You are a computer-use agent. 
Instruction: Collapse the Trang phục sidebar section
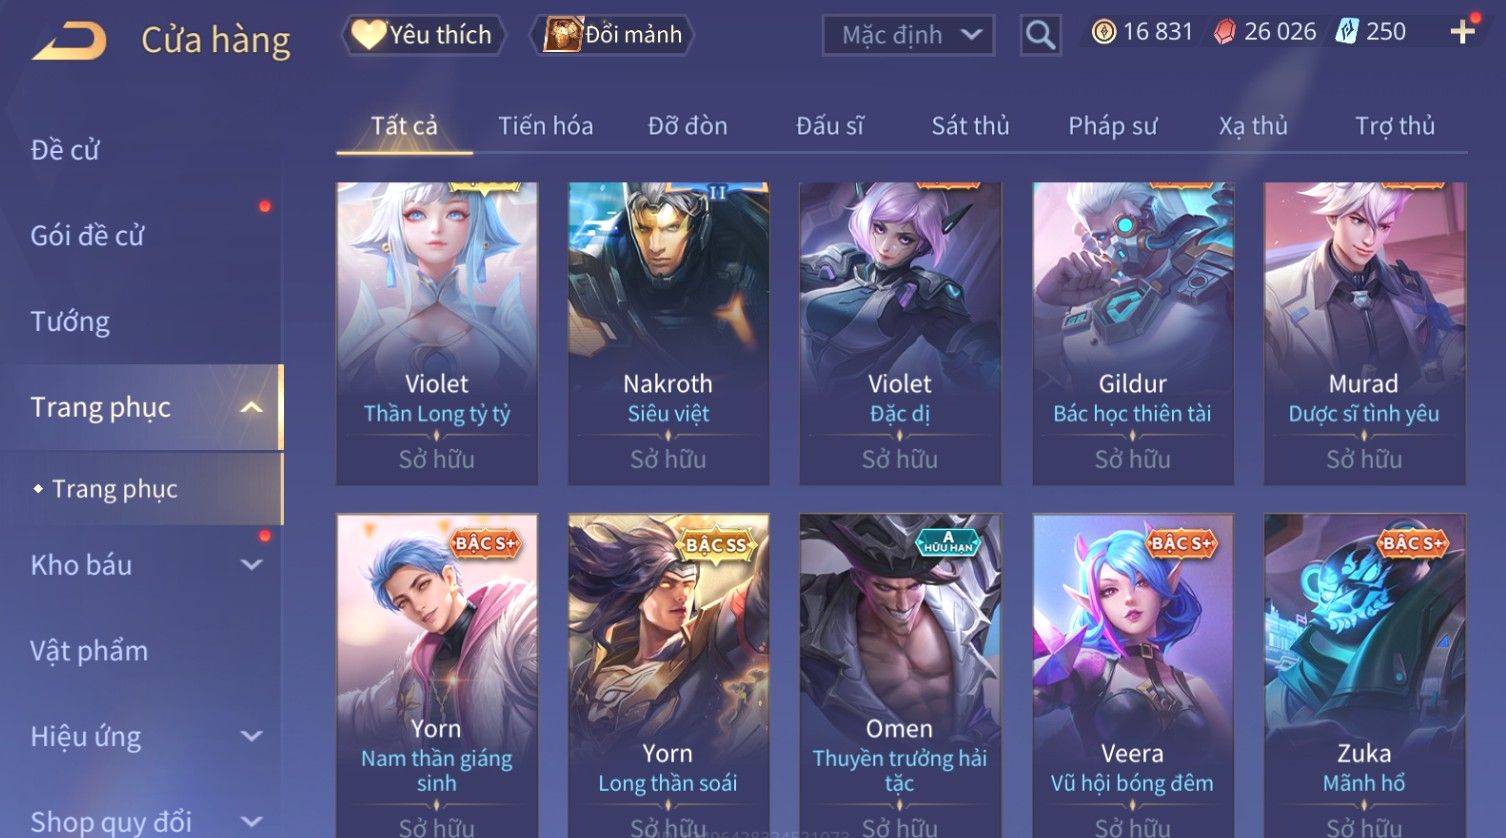(x=252, y=407)
